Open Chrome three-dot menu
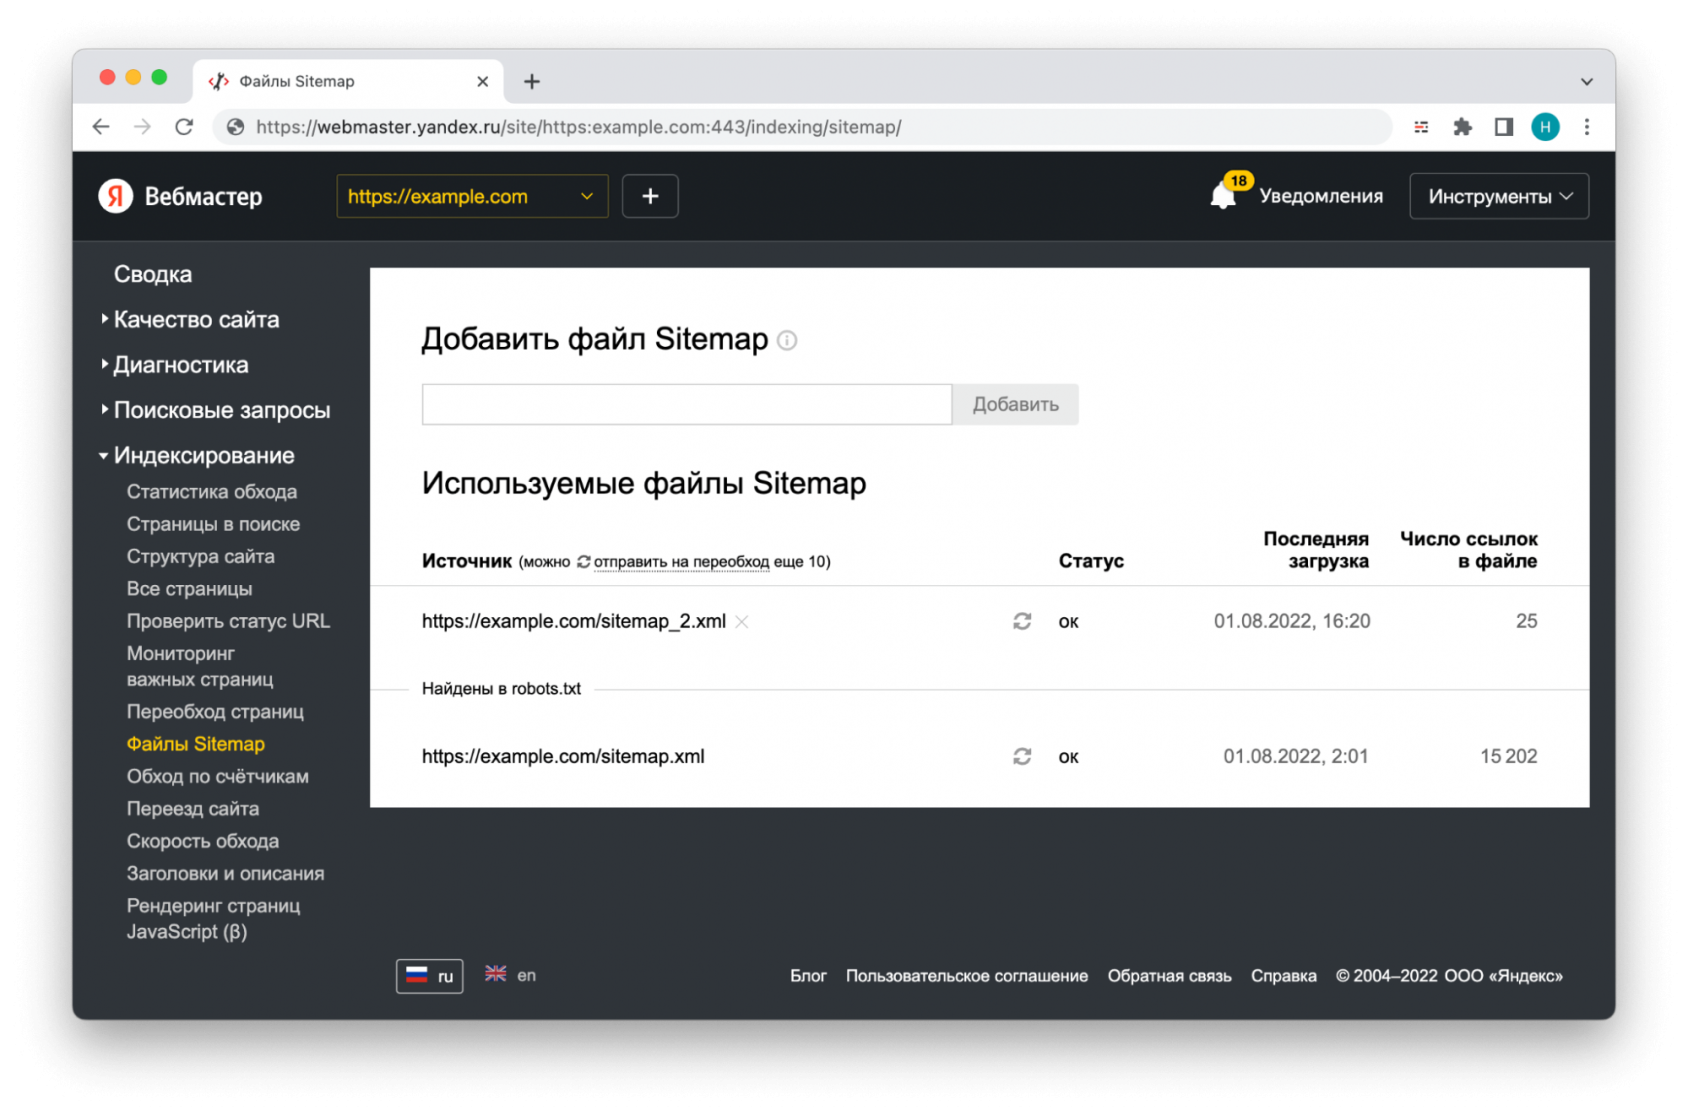Image resolution: width=1688 pixels, height=1116 pixels. click(1586, 127)
